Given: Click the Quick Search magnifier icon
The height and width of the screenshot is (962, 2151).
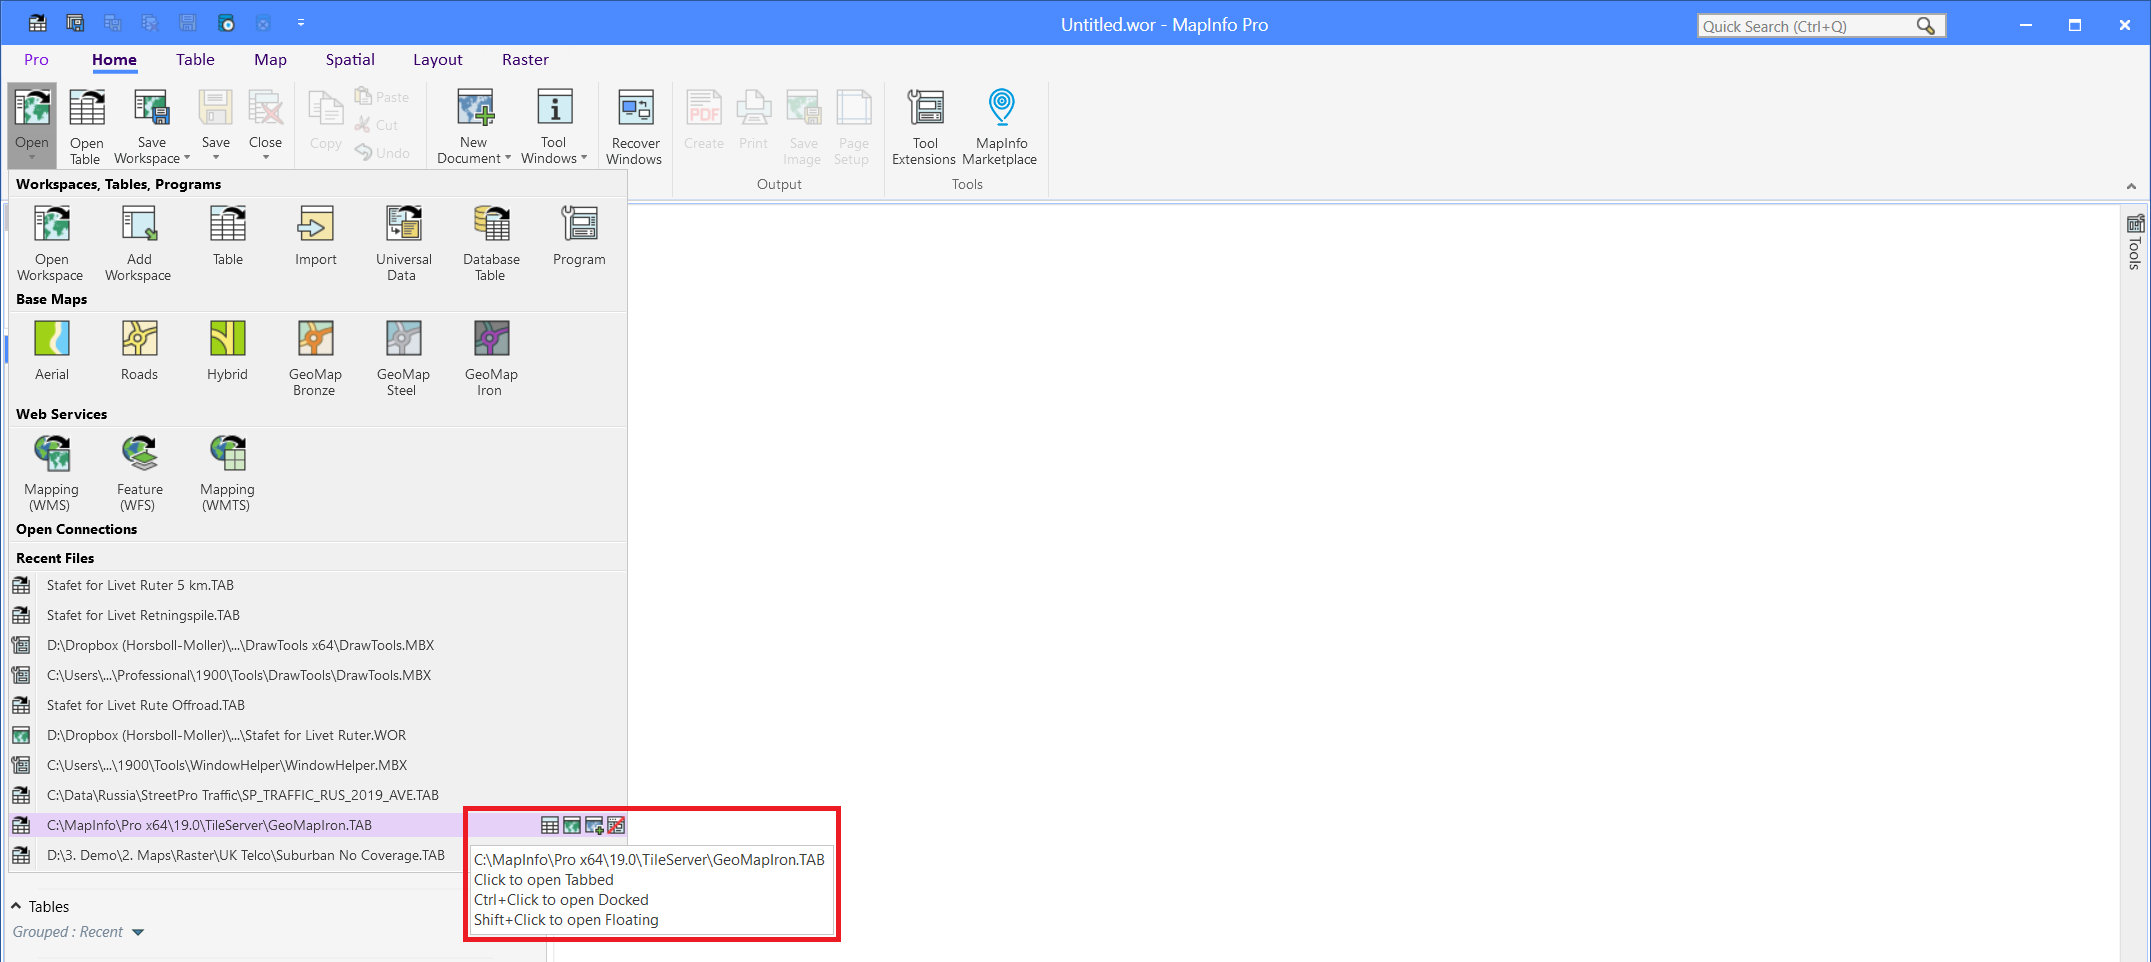Looking at the screenshot, I should point(1925,26).
